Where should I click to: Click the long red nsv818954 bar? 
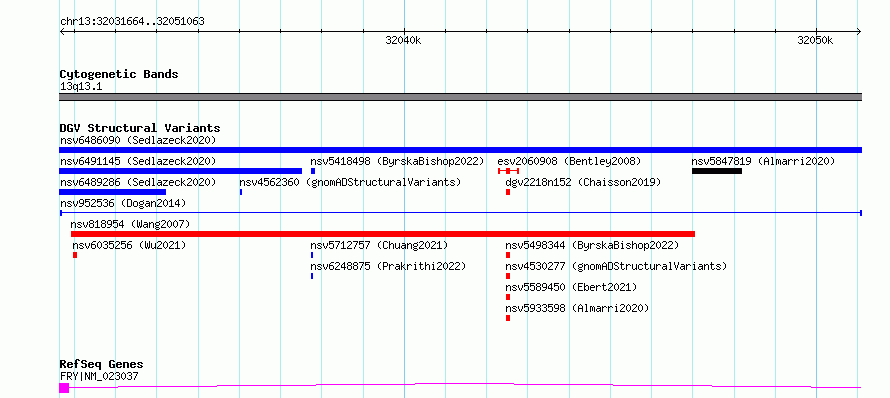click(383, 234)
